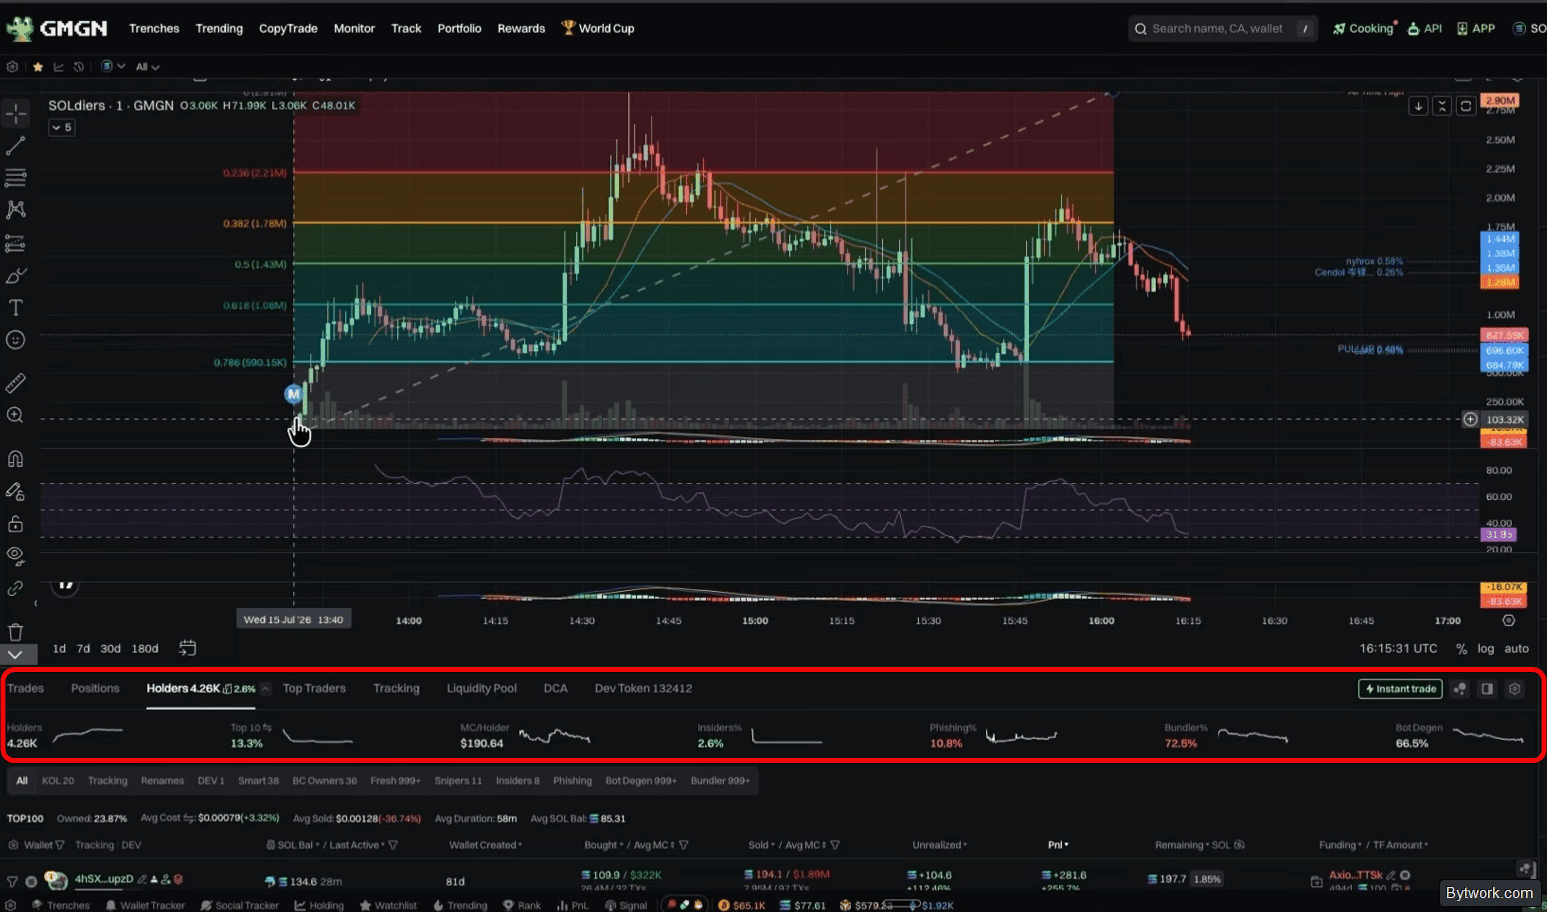
Task: Open wallet 4hSX...upzD
Action: (104, 879)
